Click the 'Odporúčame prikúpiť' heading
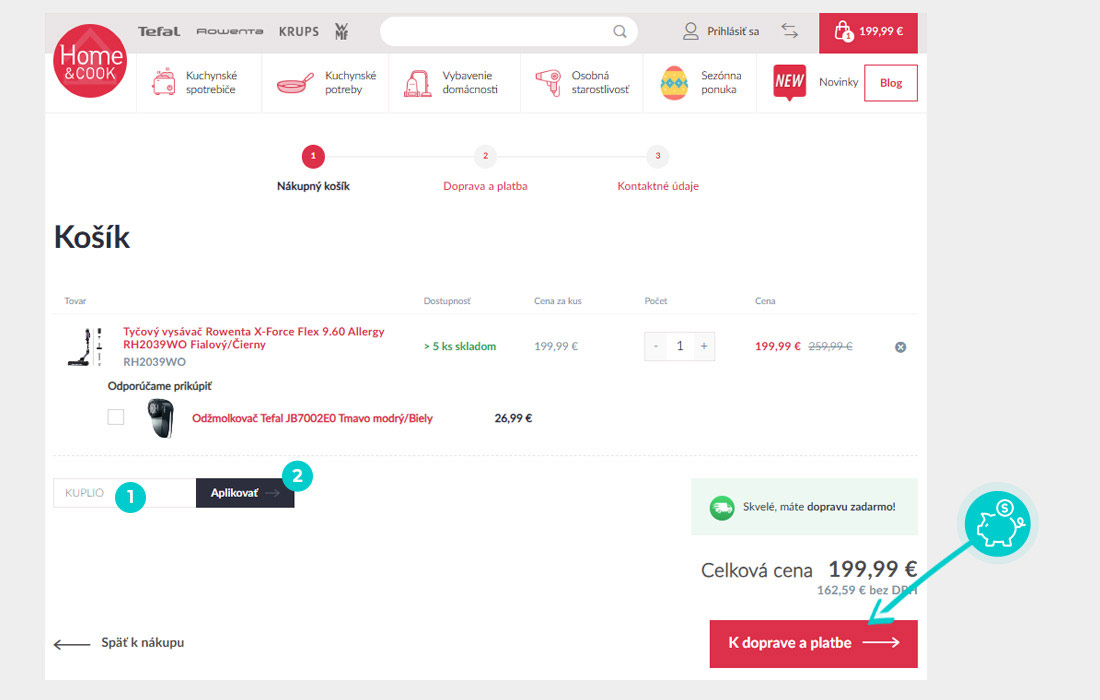This screenshot has height=700, width=1100. [x=159, y=386]
